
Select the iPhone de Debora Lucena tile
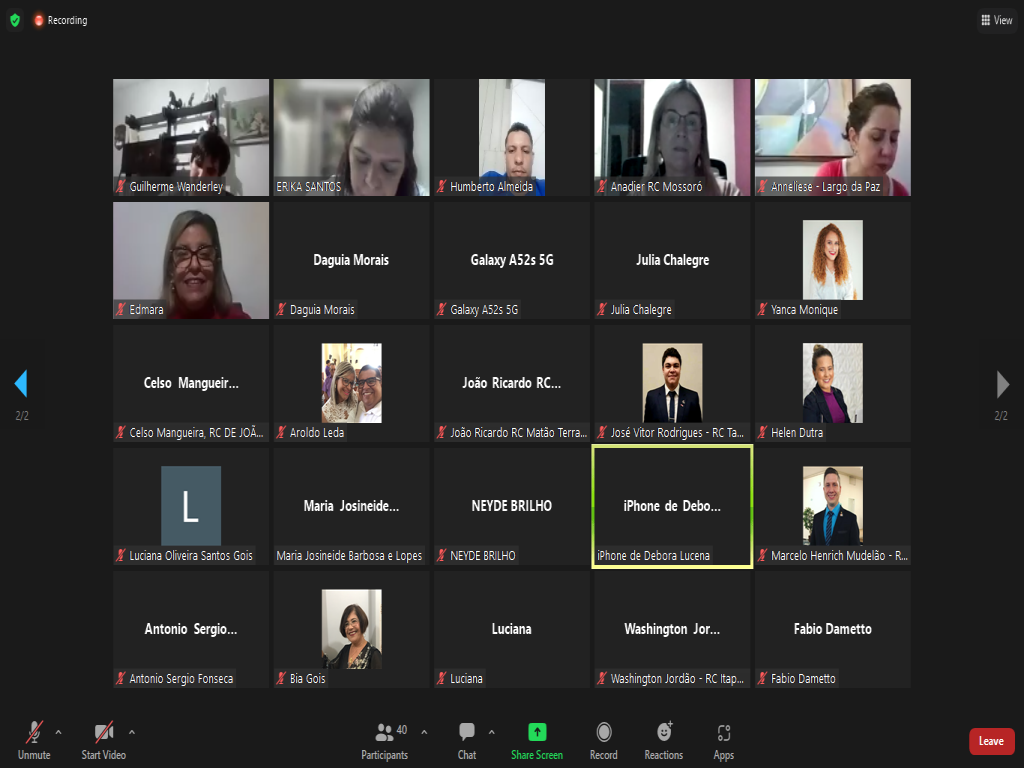click(672, 506)
